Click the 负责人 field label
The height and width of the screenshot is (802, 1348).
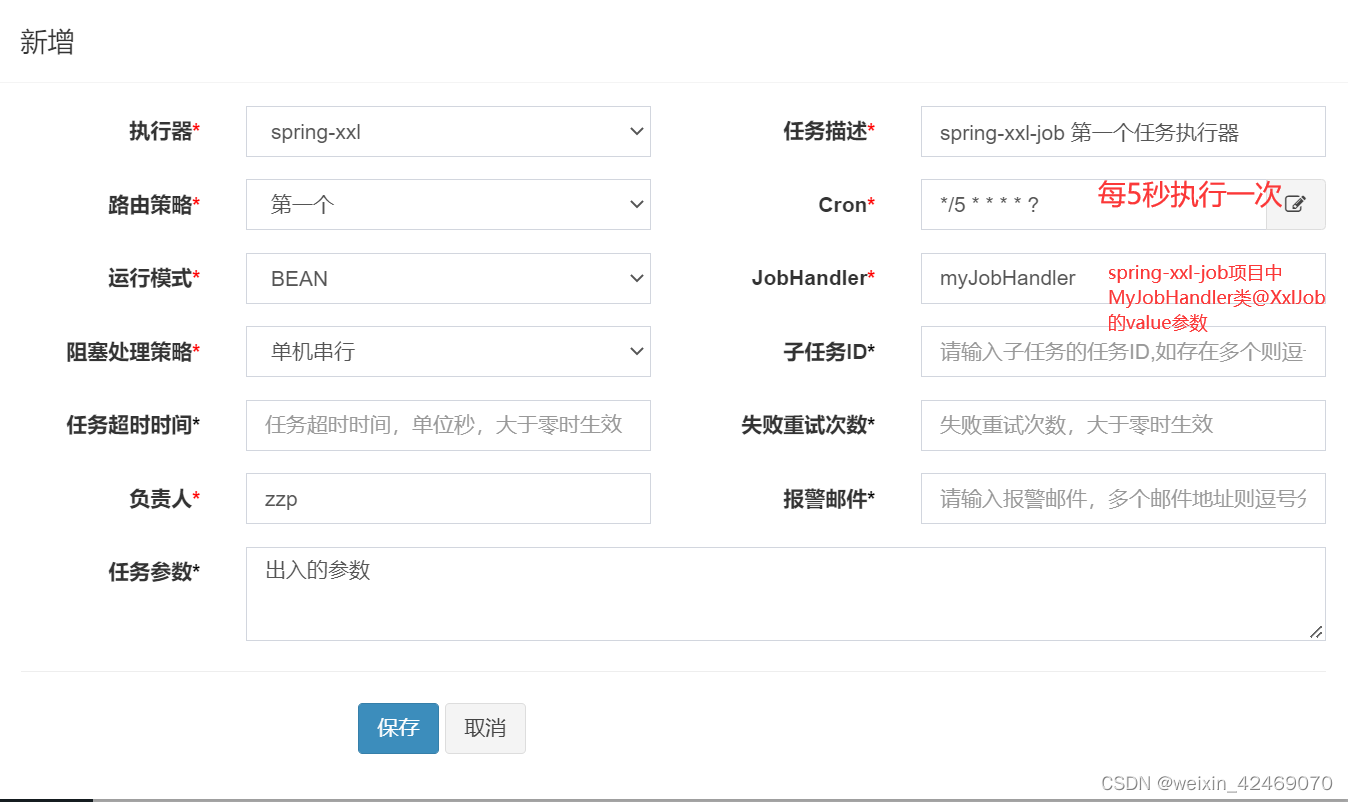pos(164,498)
